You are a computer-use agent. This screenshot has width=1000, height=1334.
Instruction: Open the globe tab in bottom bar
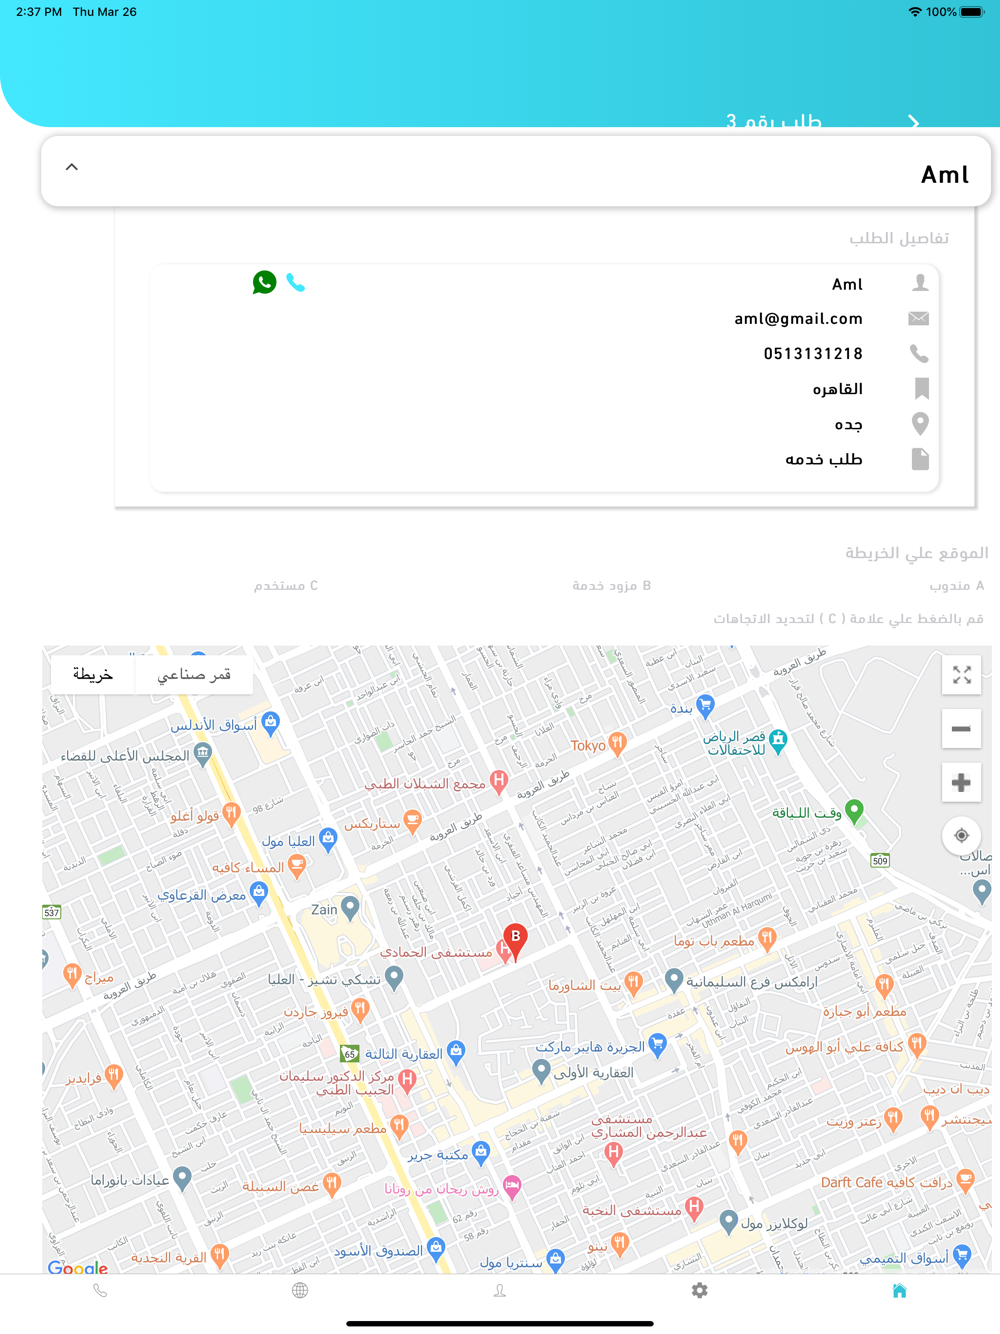(x=299, y=1291)
